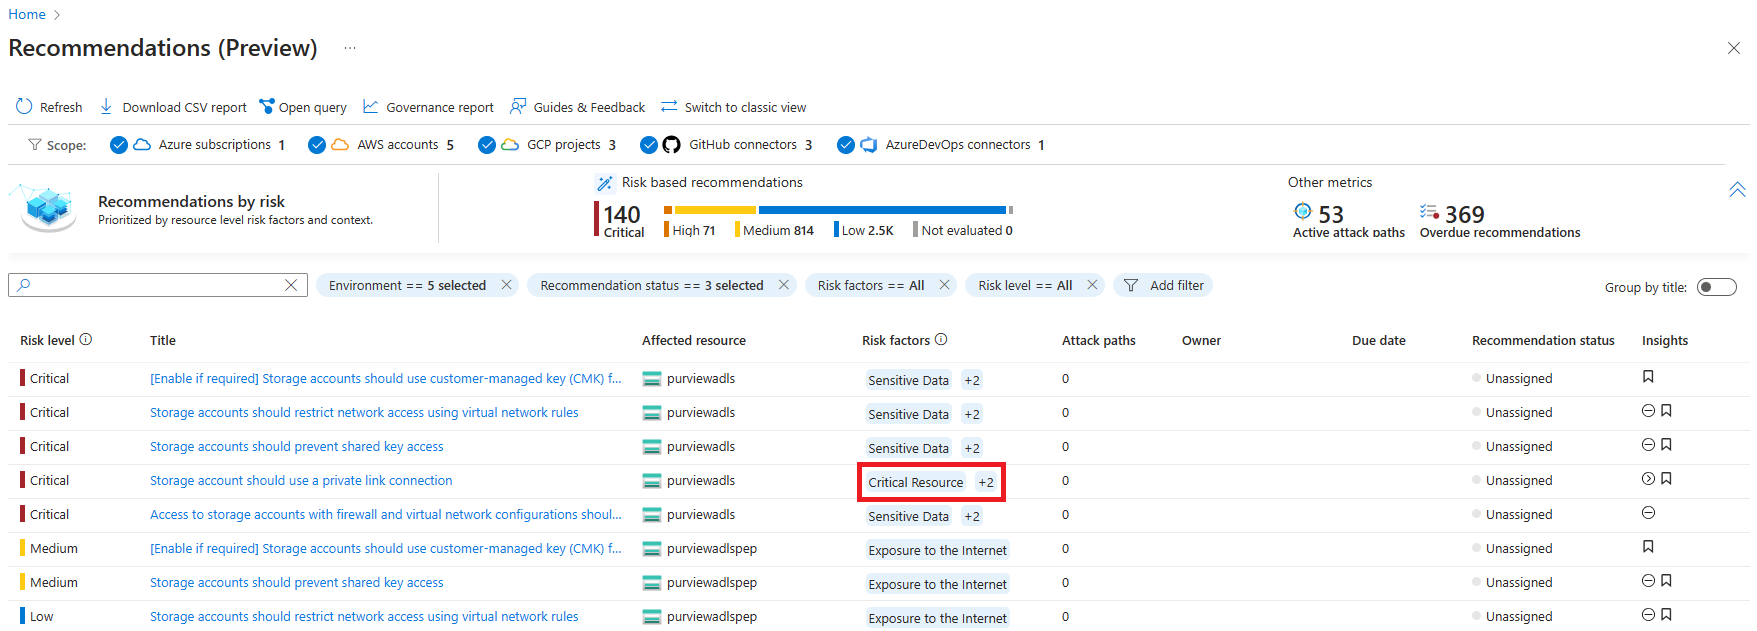Click the Guides & Feedback icon
The height and width of the screenshot is (631, 1757).
(x=518, y=107)
